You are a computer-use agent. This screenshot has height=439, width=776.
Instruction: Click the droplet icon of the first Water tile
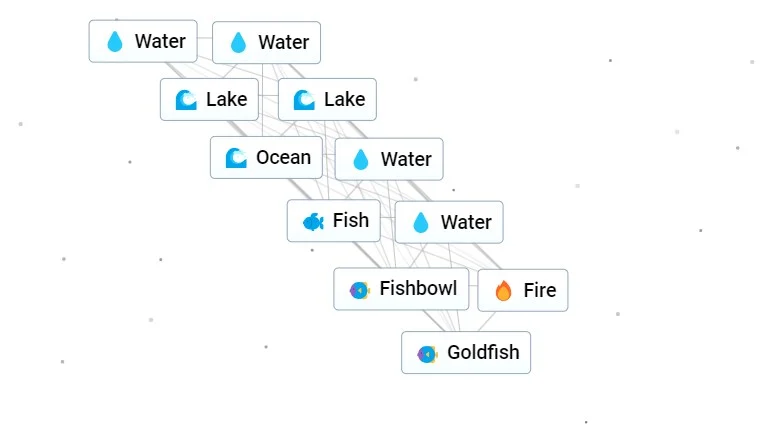[115, 42]
